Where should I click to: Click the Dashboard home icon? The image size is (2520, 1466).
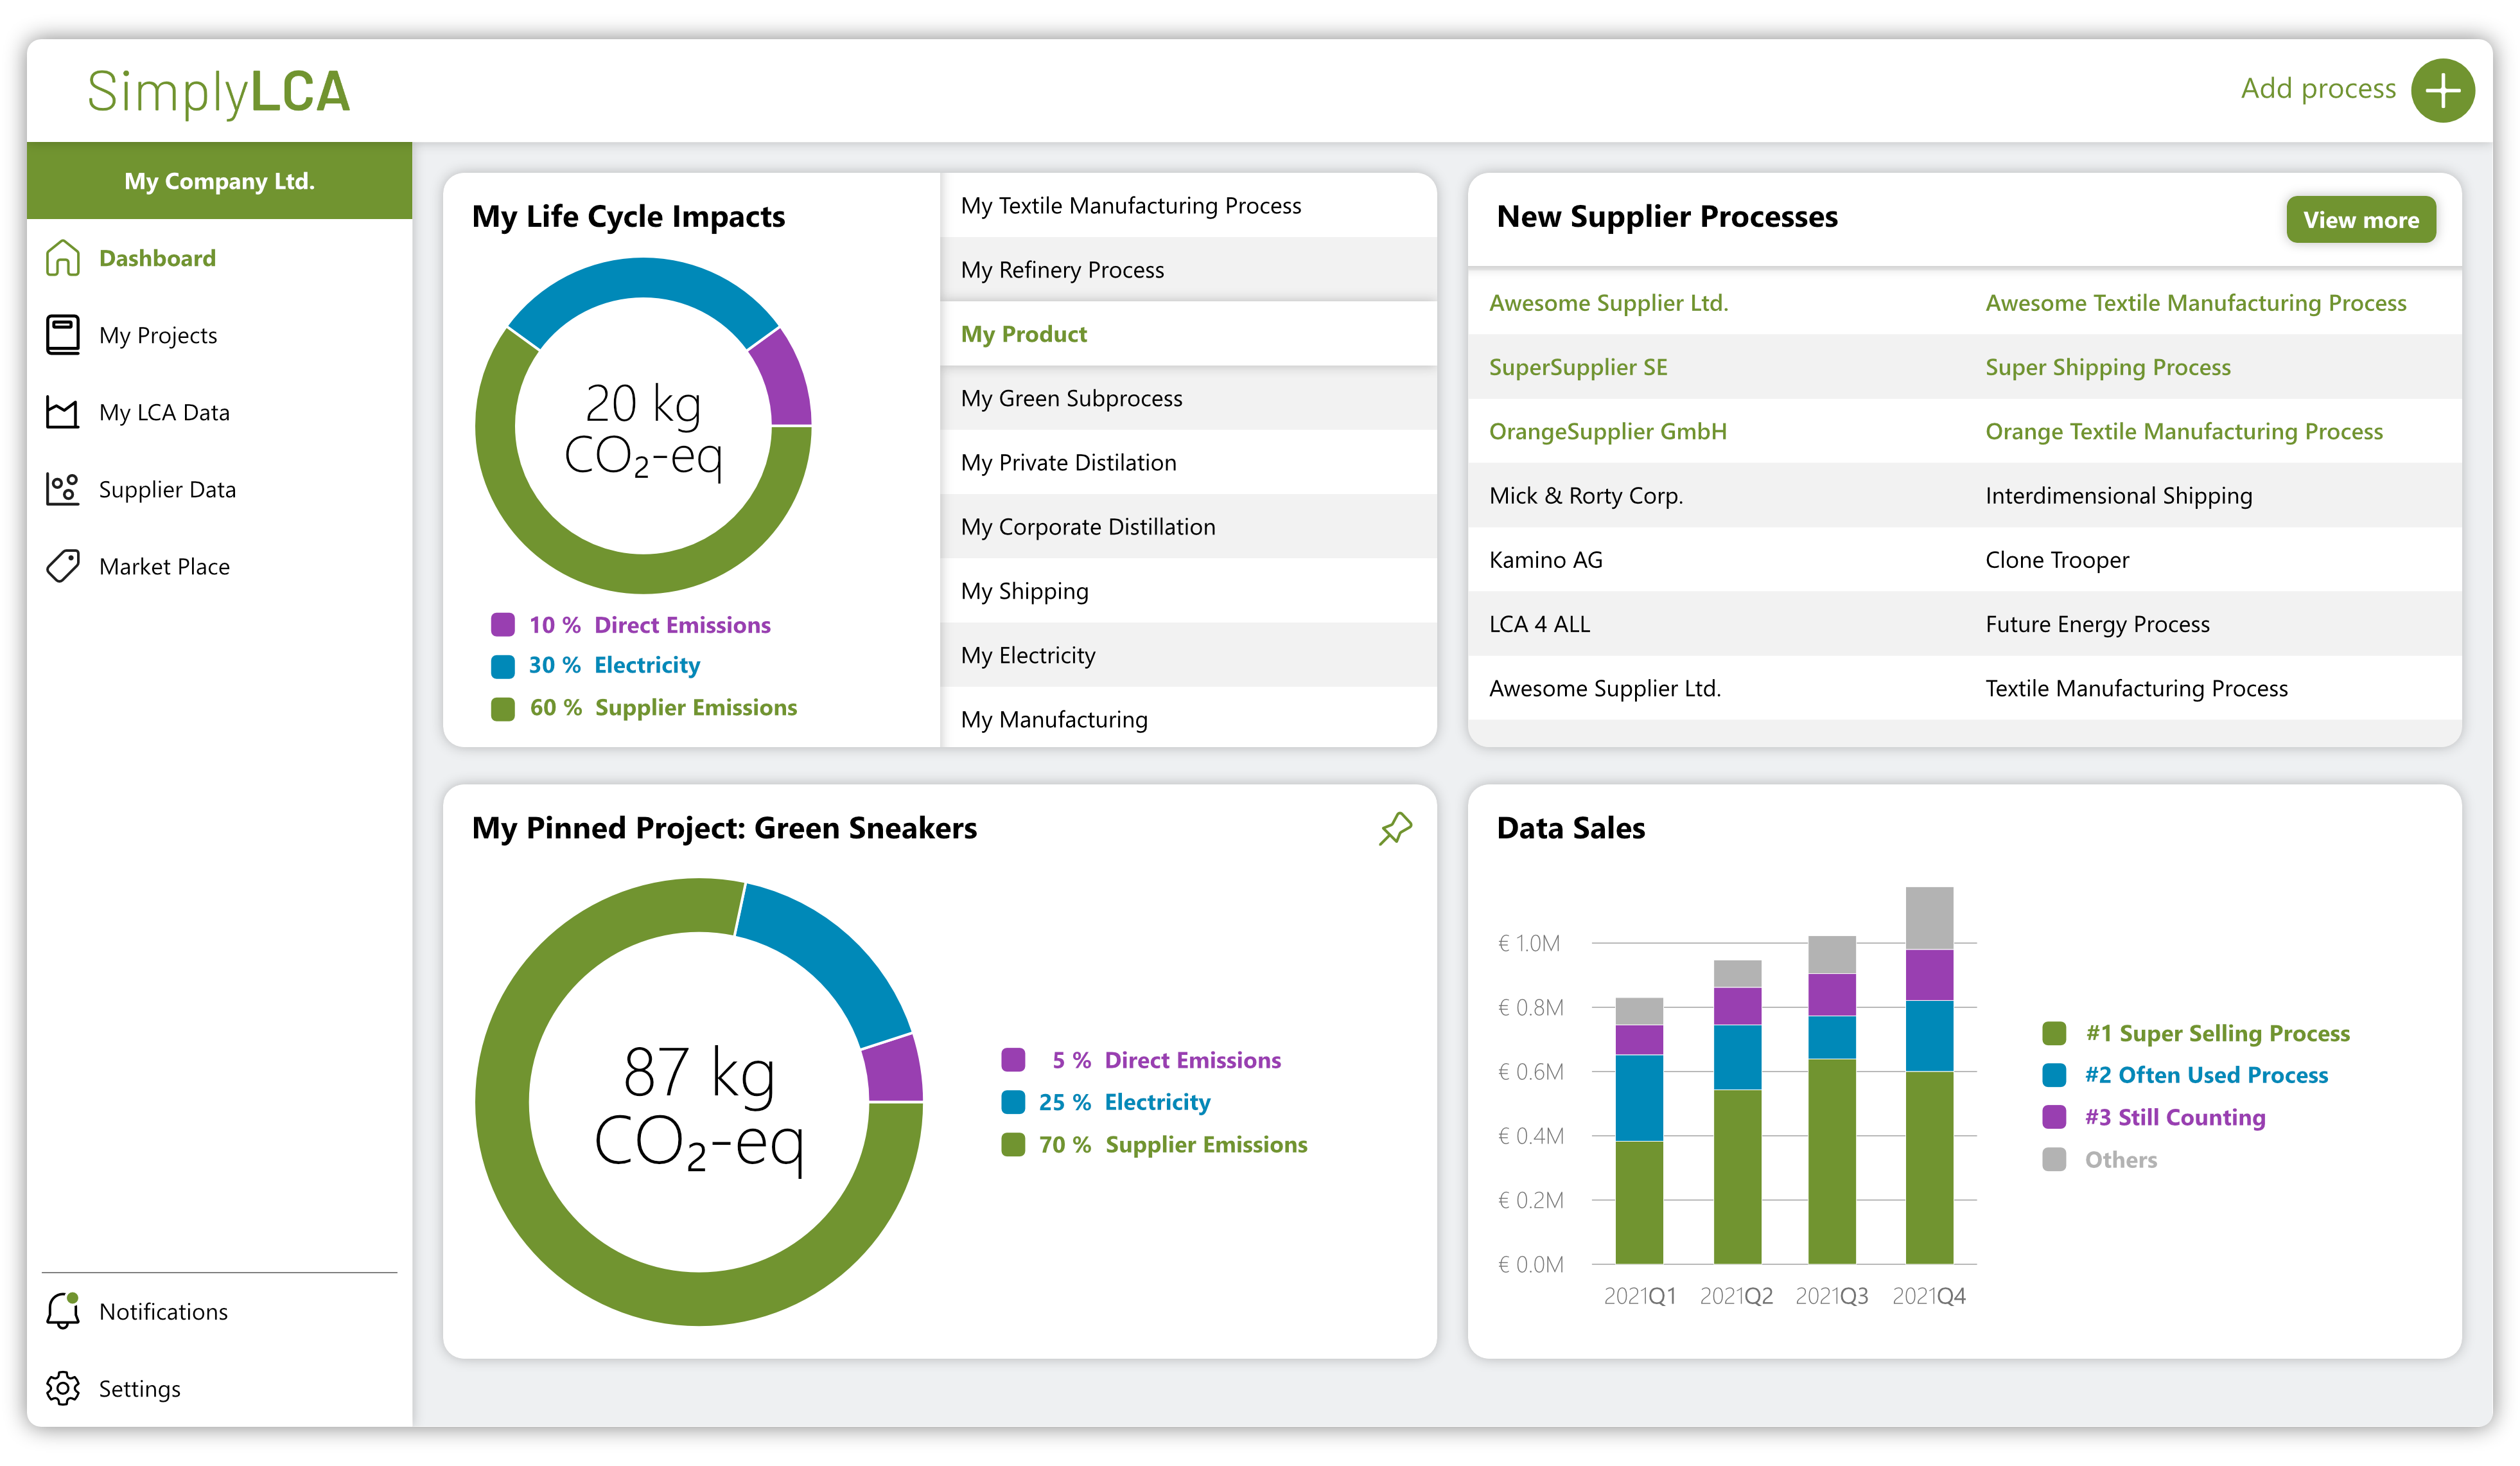(62, 258)
